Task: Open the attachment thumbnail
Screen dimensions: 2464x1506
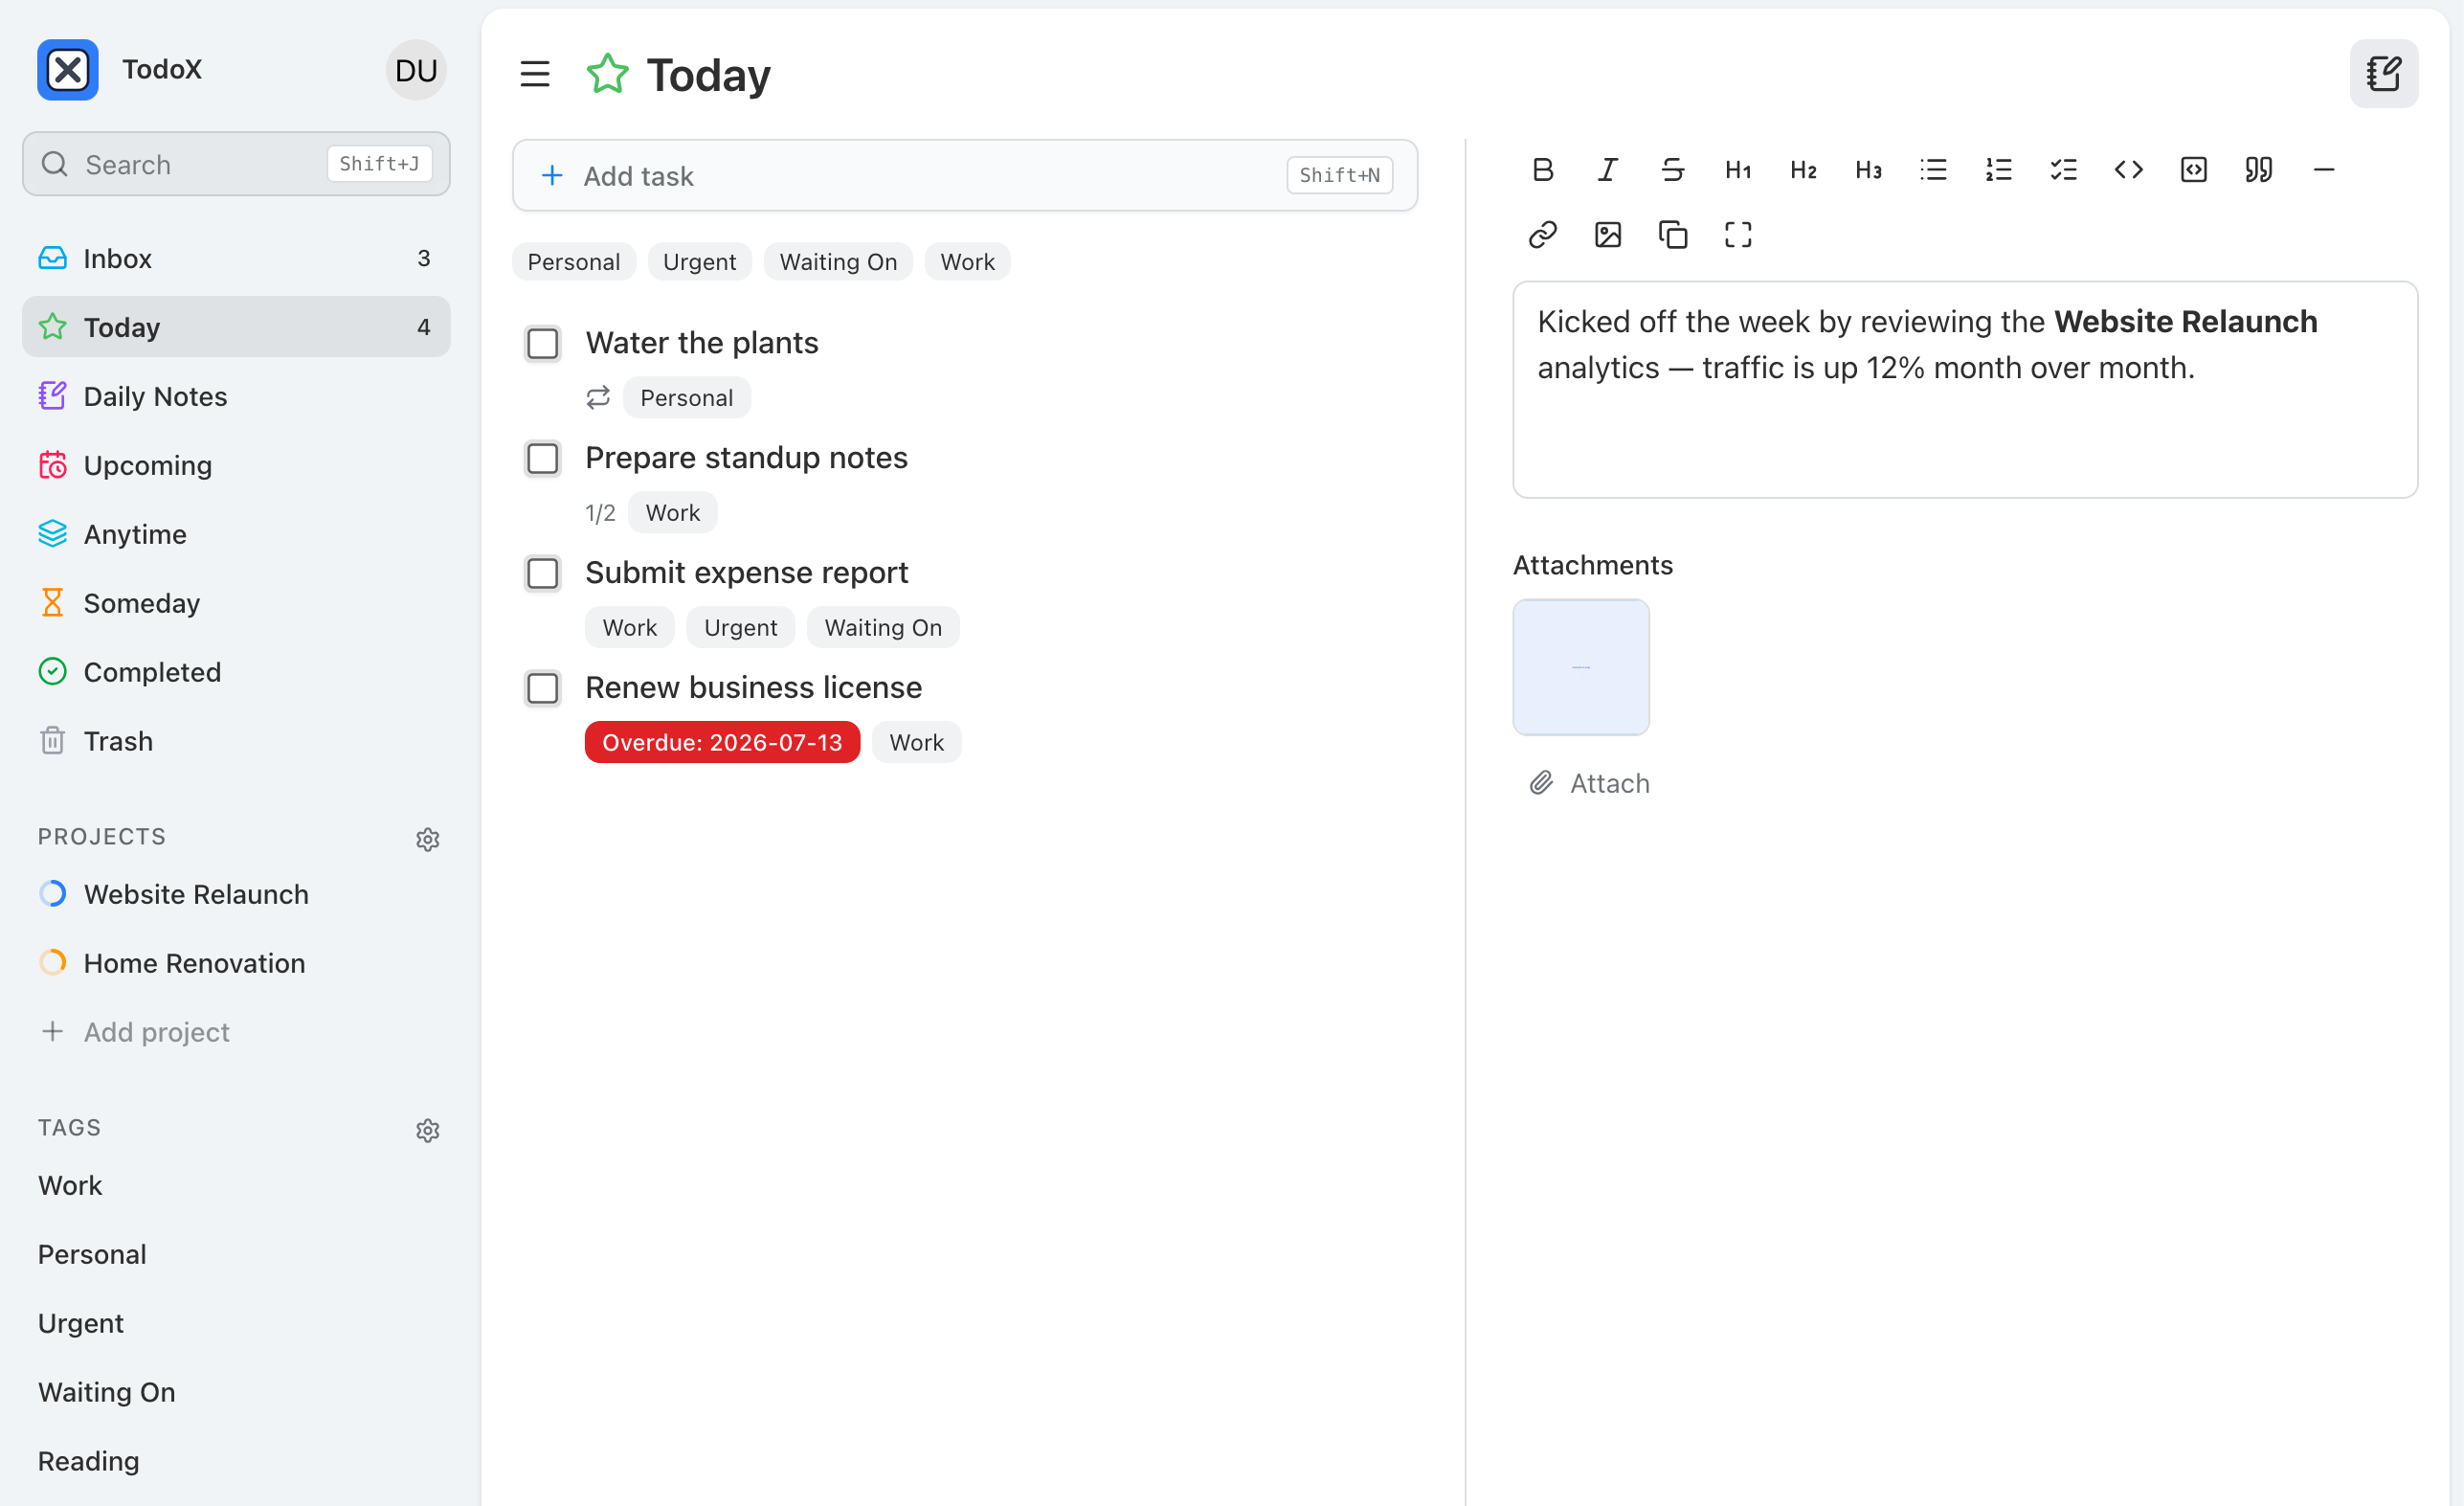Action: click(x=1581, y=667)
